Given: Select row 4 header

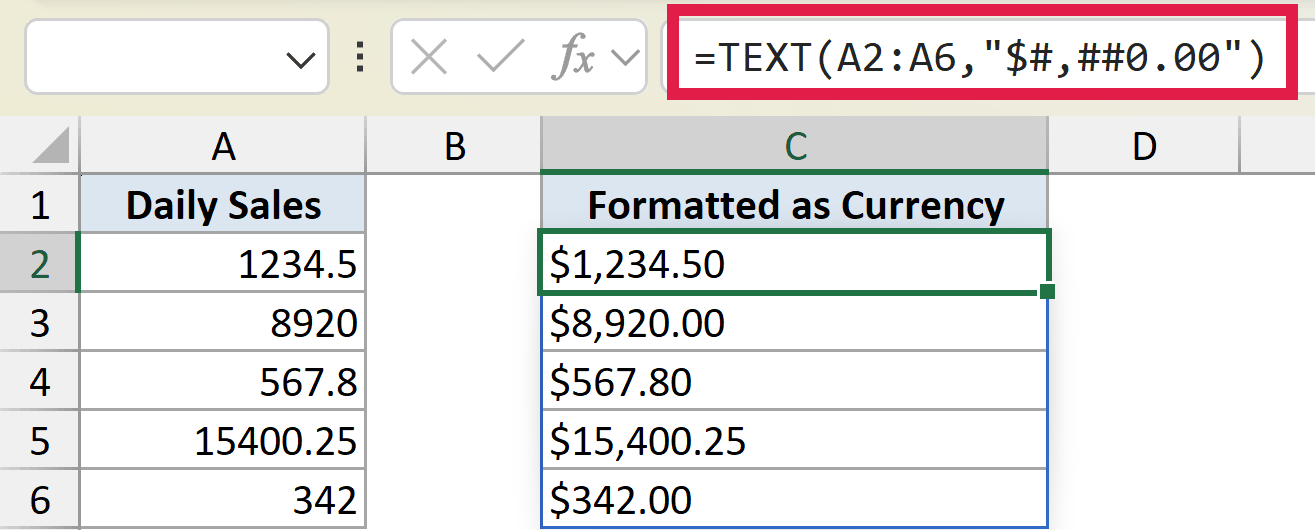Looking at the screenshot, I should click(x=39, y=381).
